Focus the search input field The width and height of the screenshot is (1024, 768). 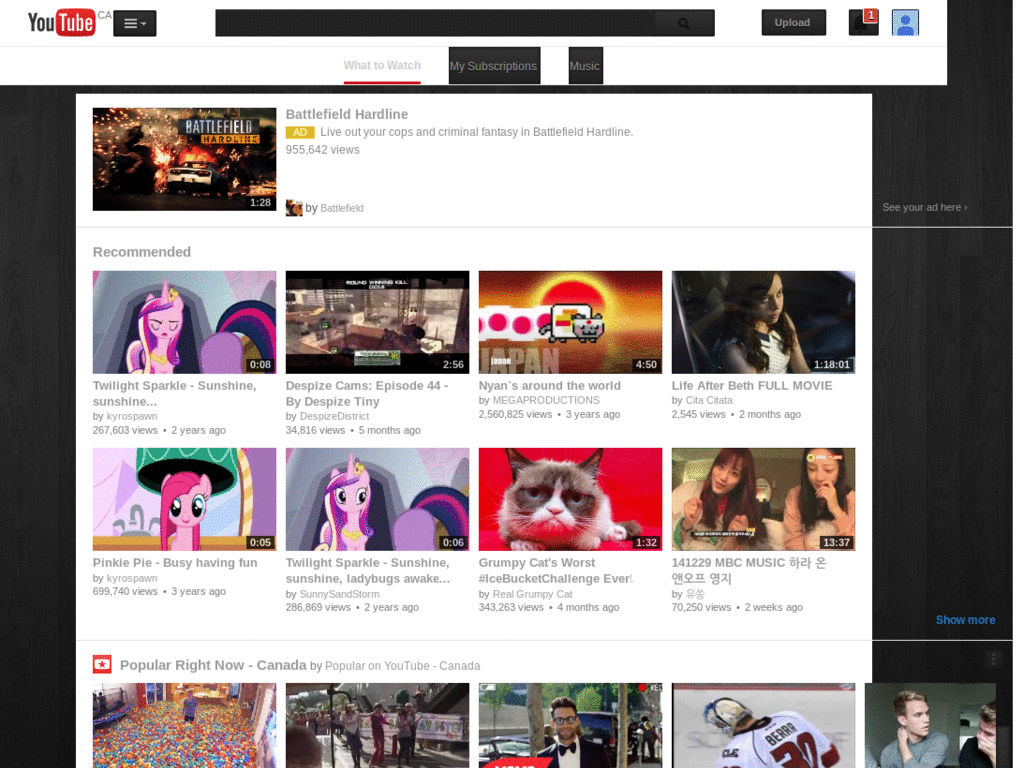[x=434, y=23]
